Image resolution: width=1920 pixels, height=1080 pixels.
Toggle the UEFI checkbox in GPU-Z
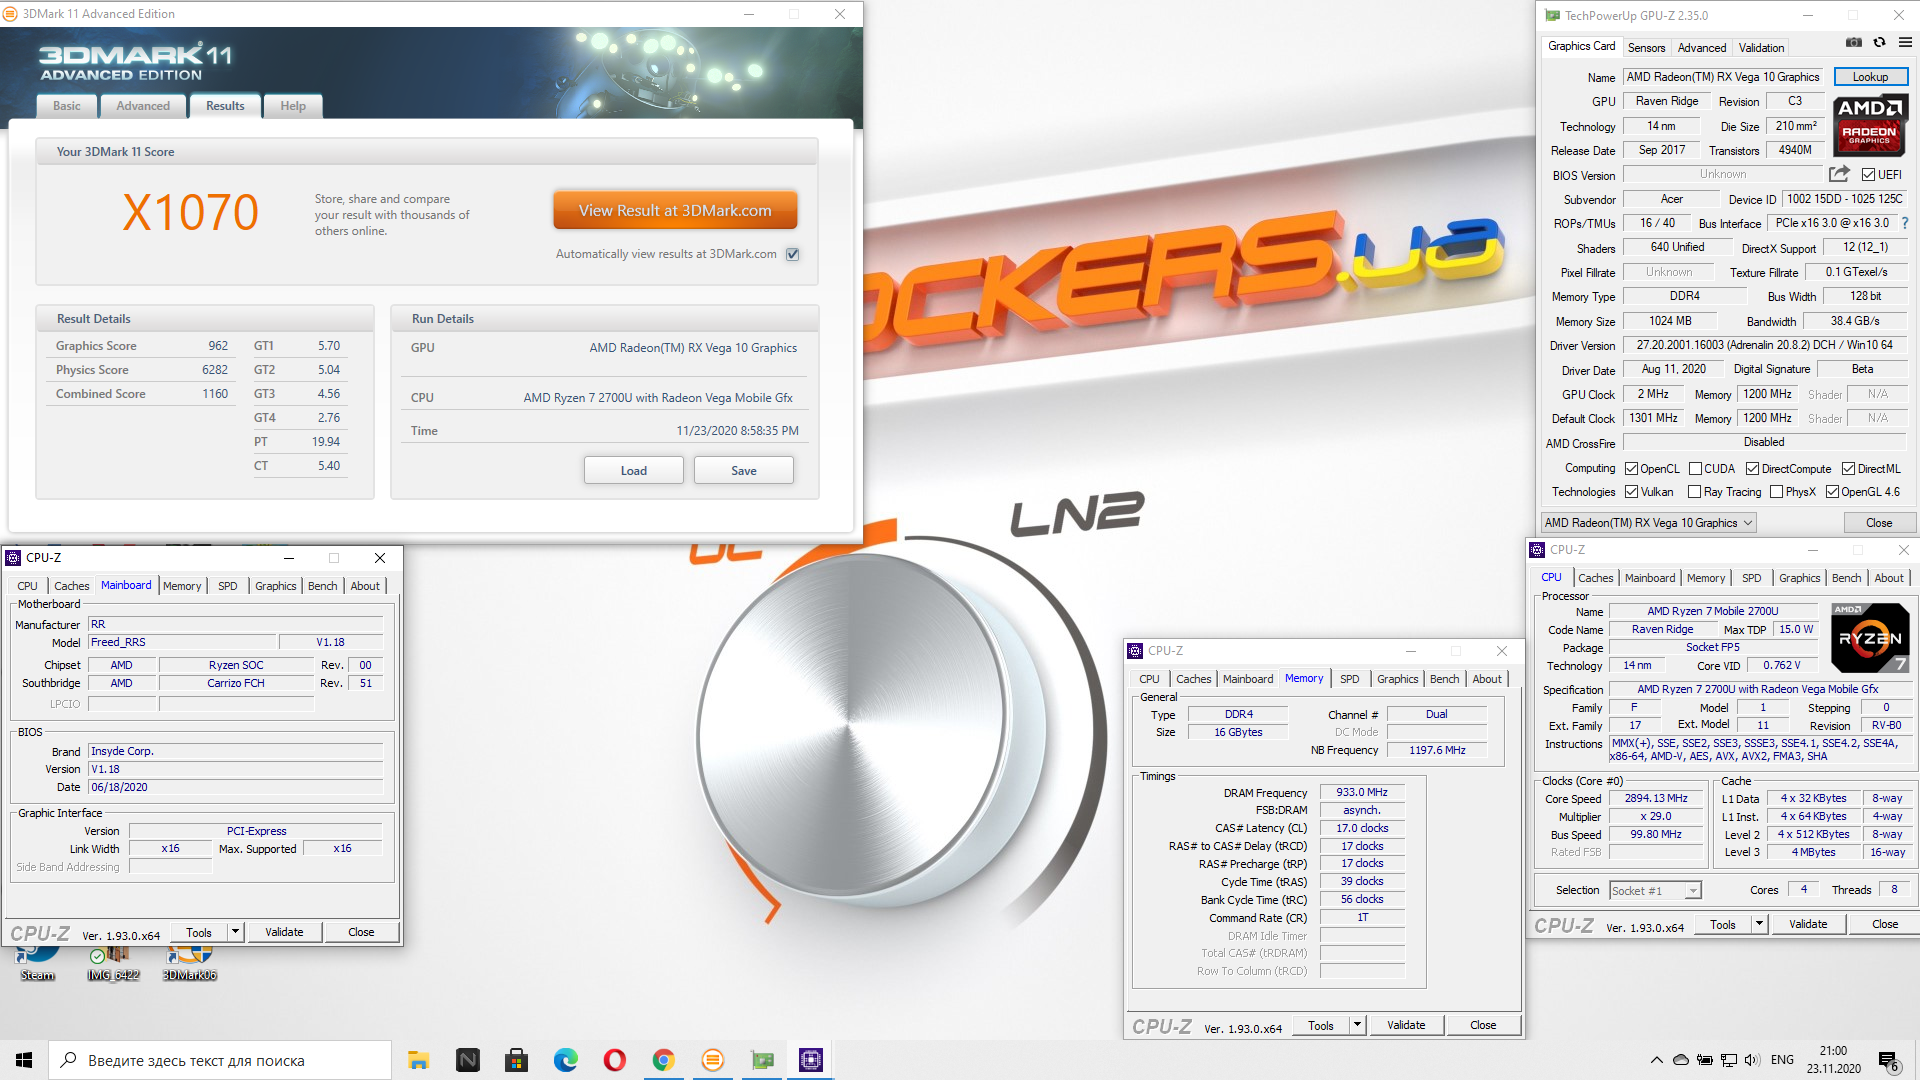(x=1868, y=174)
